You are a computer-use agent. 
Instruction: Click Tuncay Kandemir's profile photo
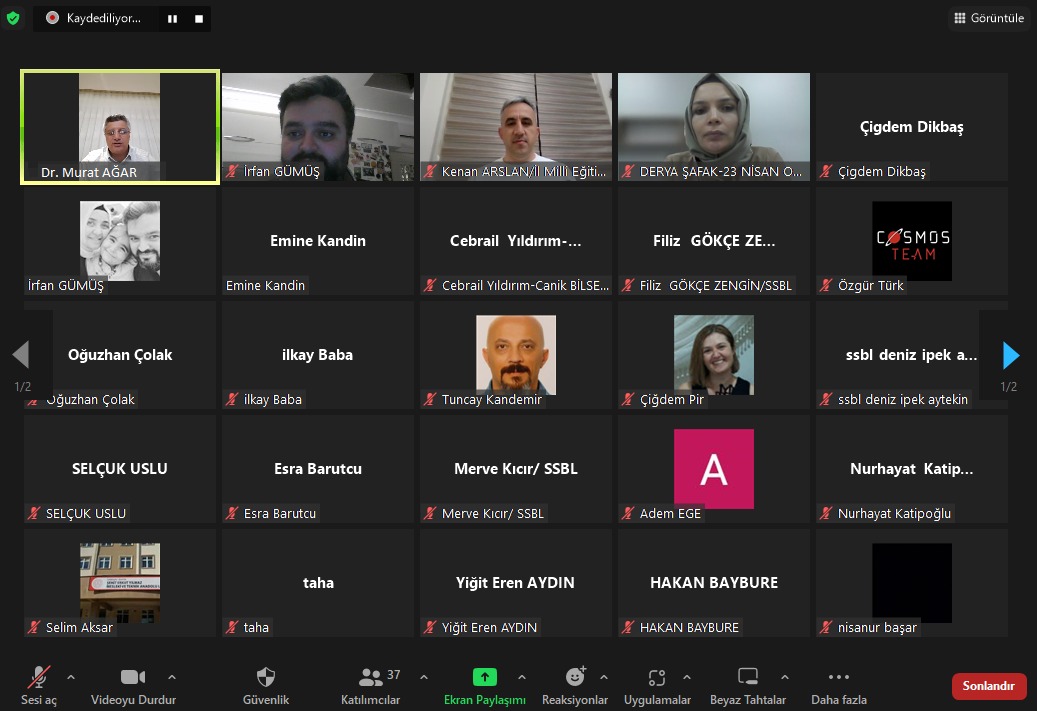coord(516,355)
